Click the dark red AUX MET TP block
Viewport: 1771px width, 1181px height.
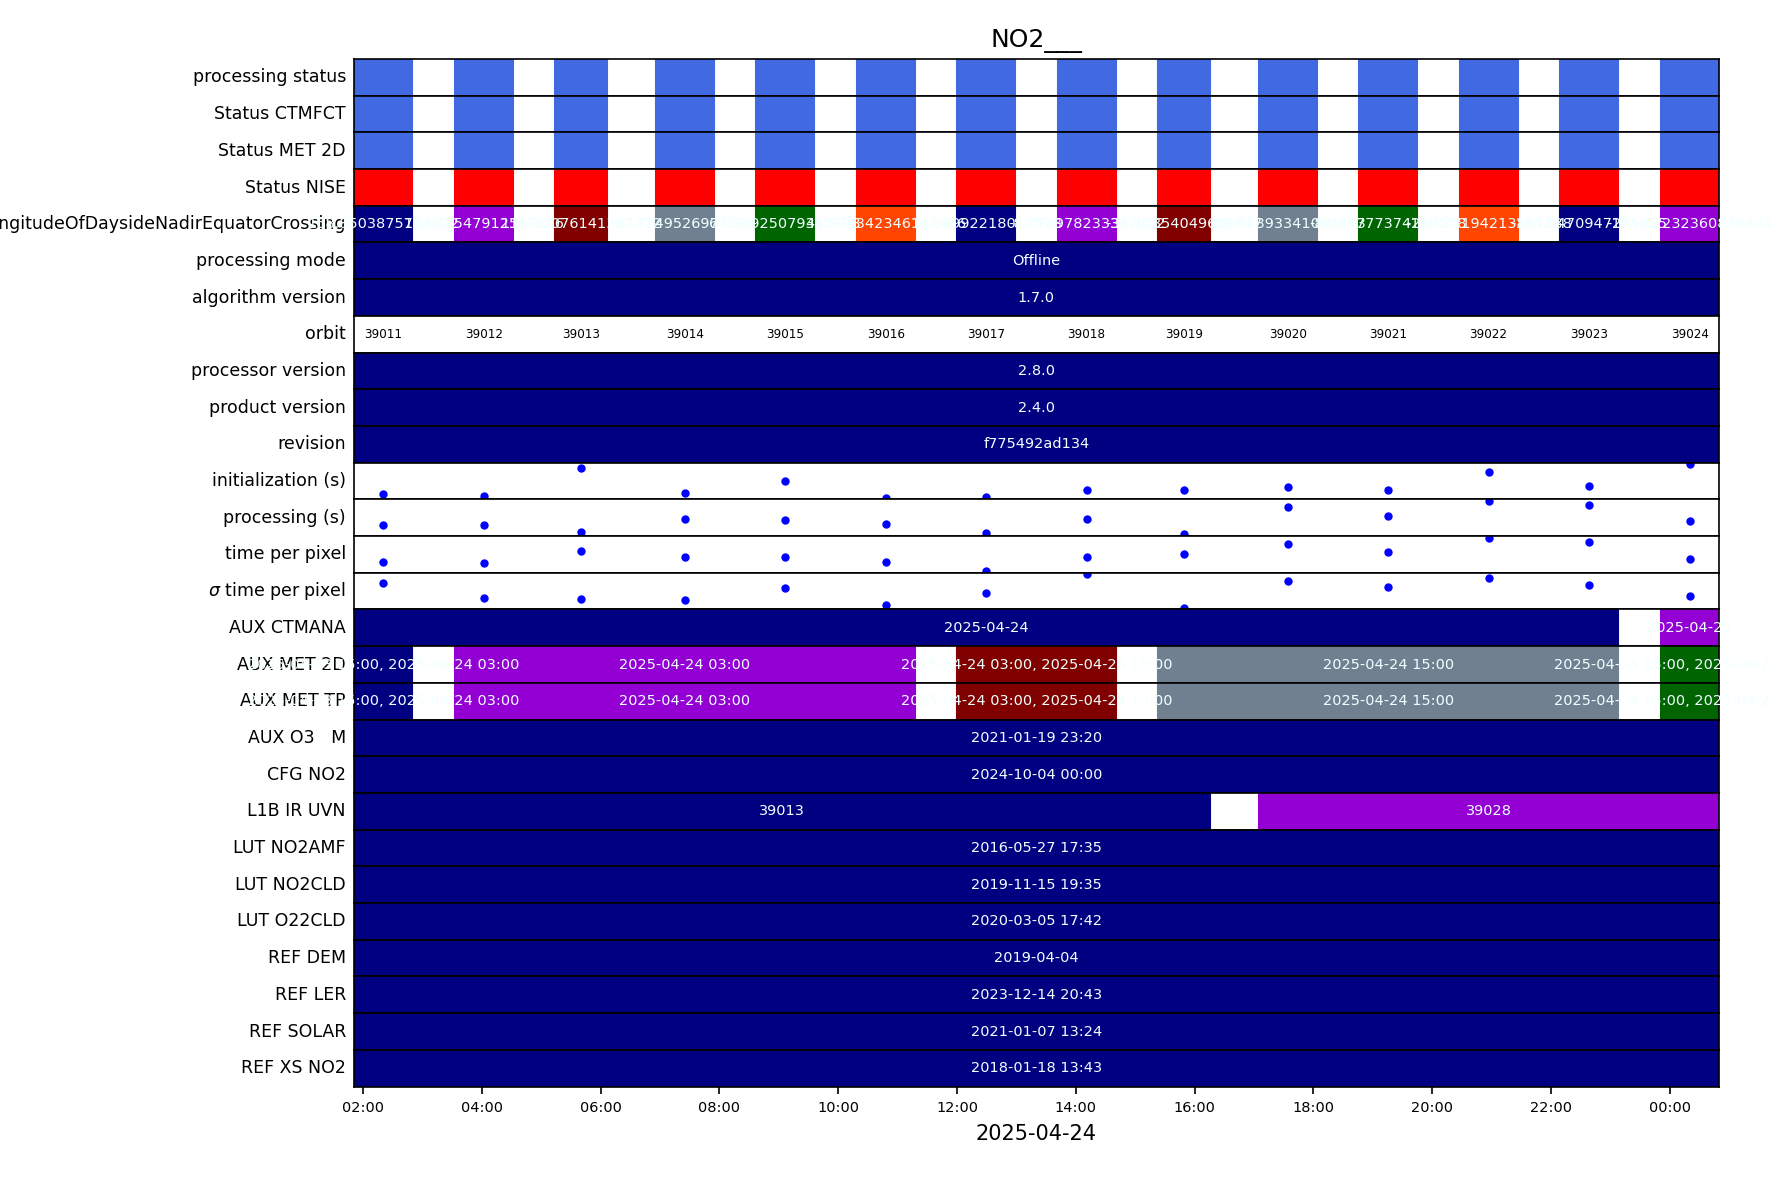(x=1035, y=701)
